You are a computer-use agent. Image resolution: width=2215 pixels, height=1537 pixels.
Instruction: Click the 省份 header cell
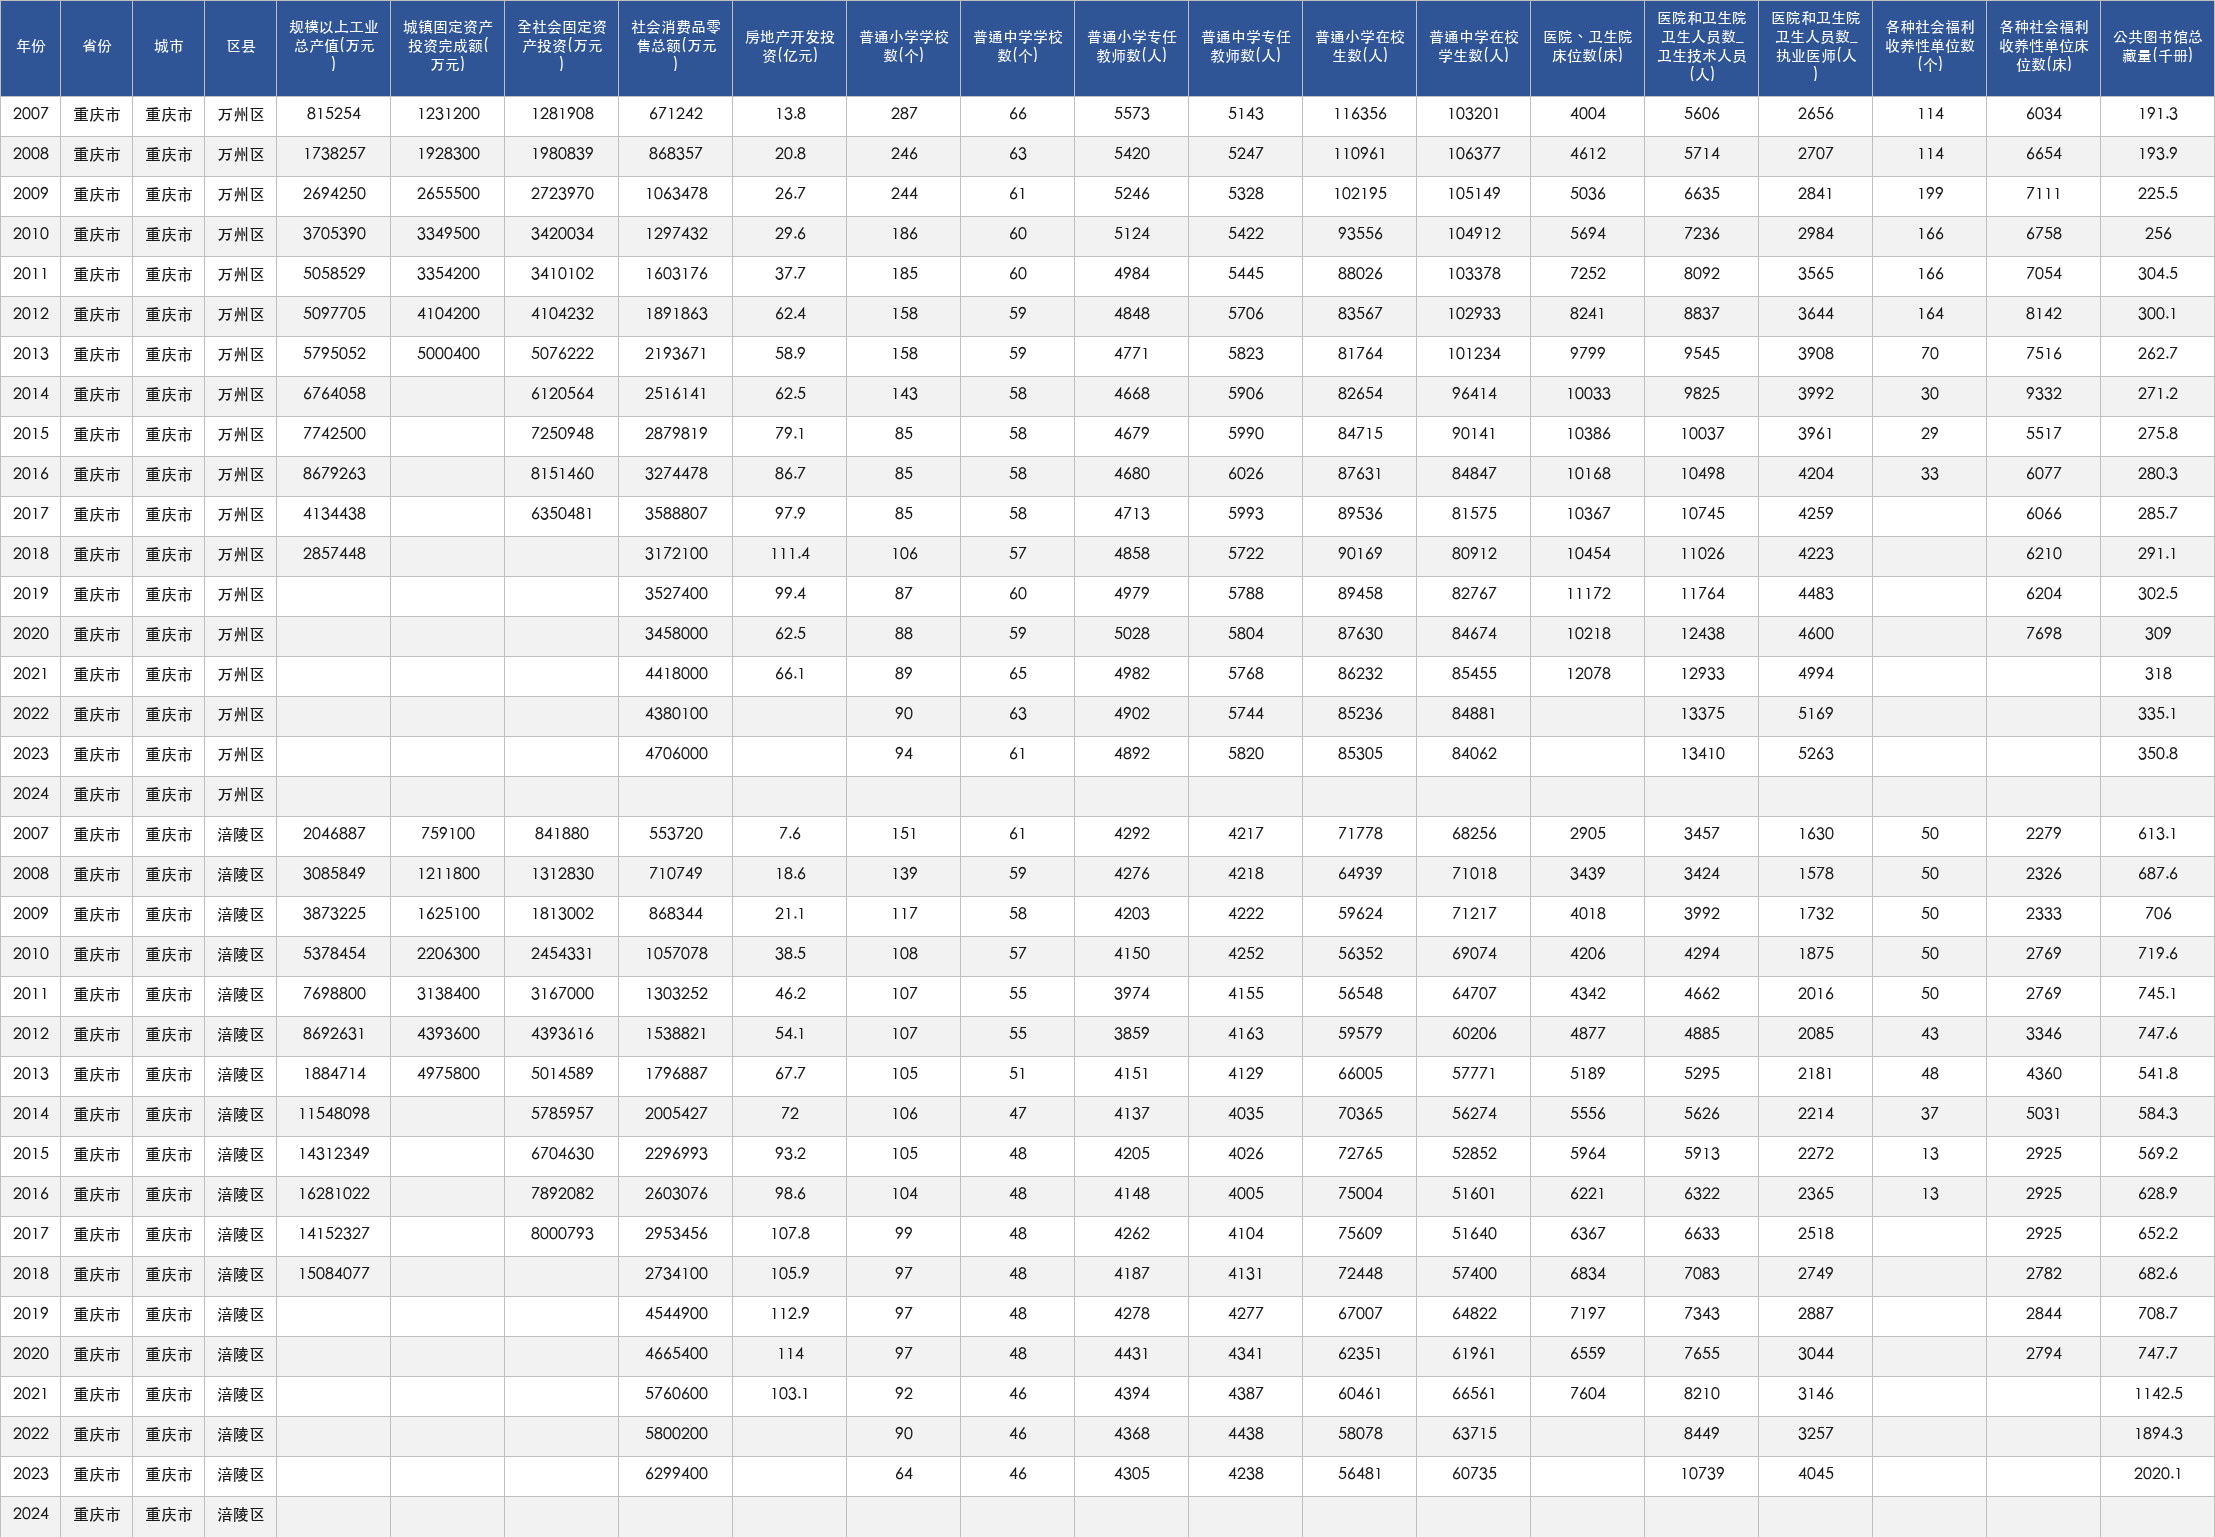tap(97, 47)
